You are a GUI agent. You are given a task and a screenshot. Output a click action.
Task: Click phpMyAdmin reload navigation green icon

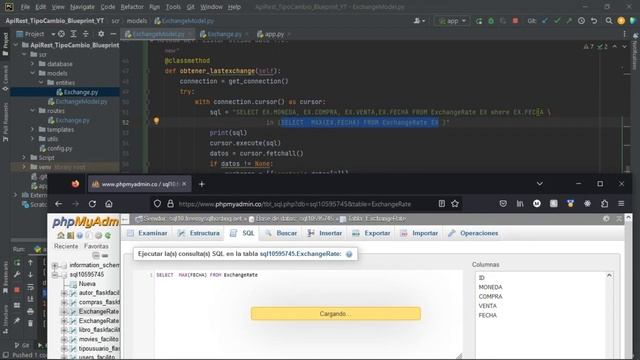108,236
